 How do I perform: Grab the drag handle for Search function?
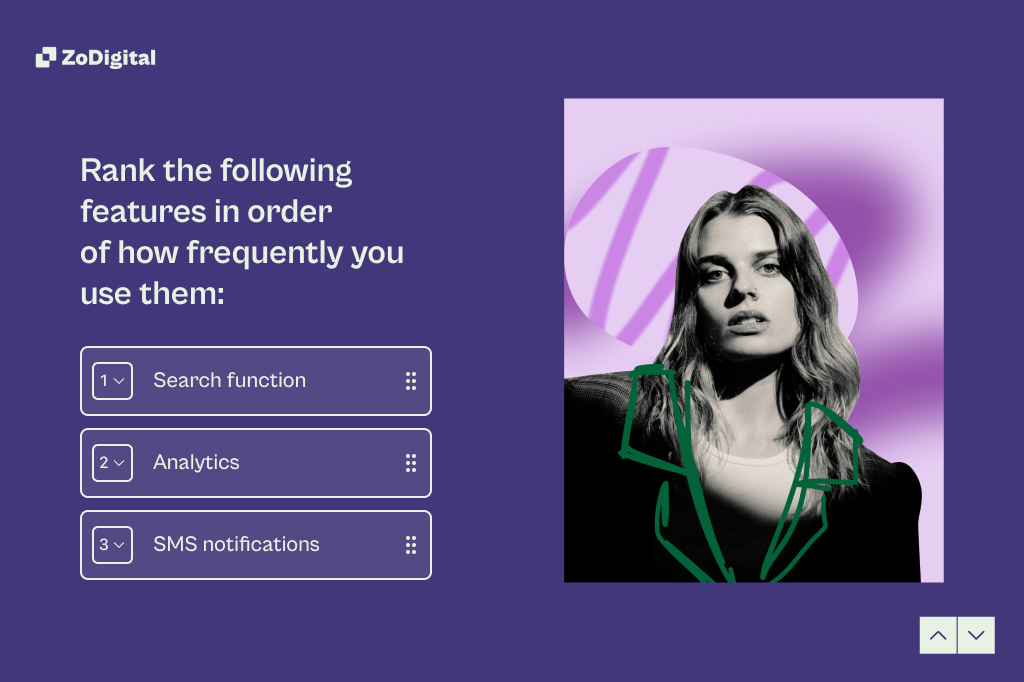pos(410,381)
